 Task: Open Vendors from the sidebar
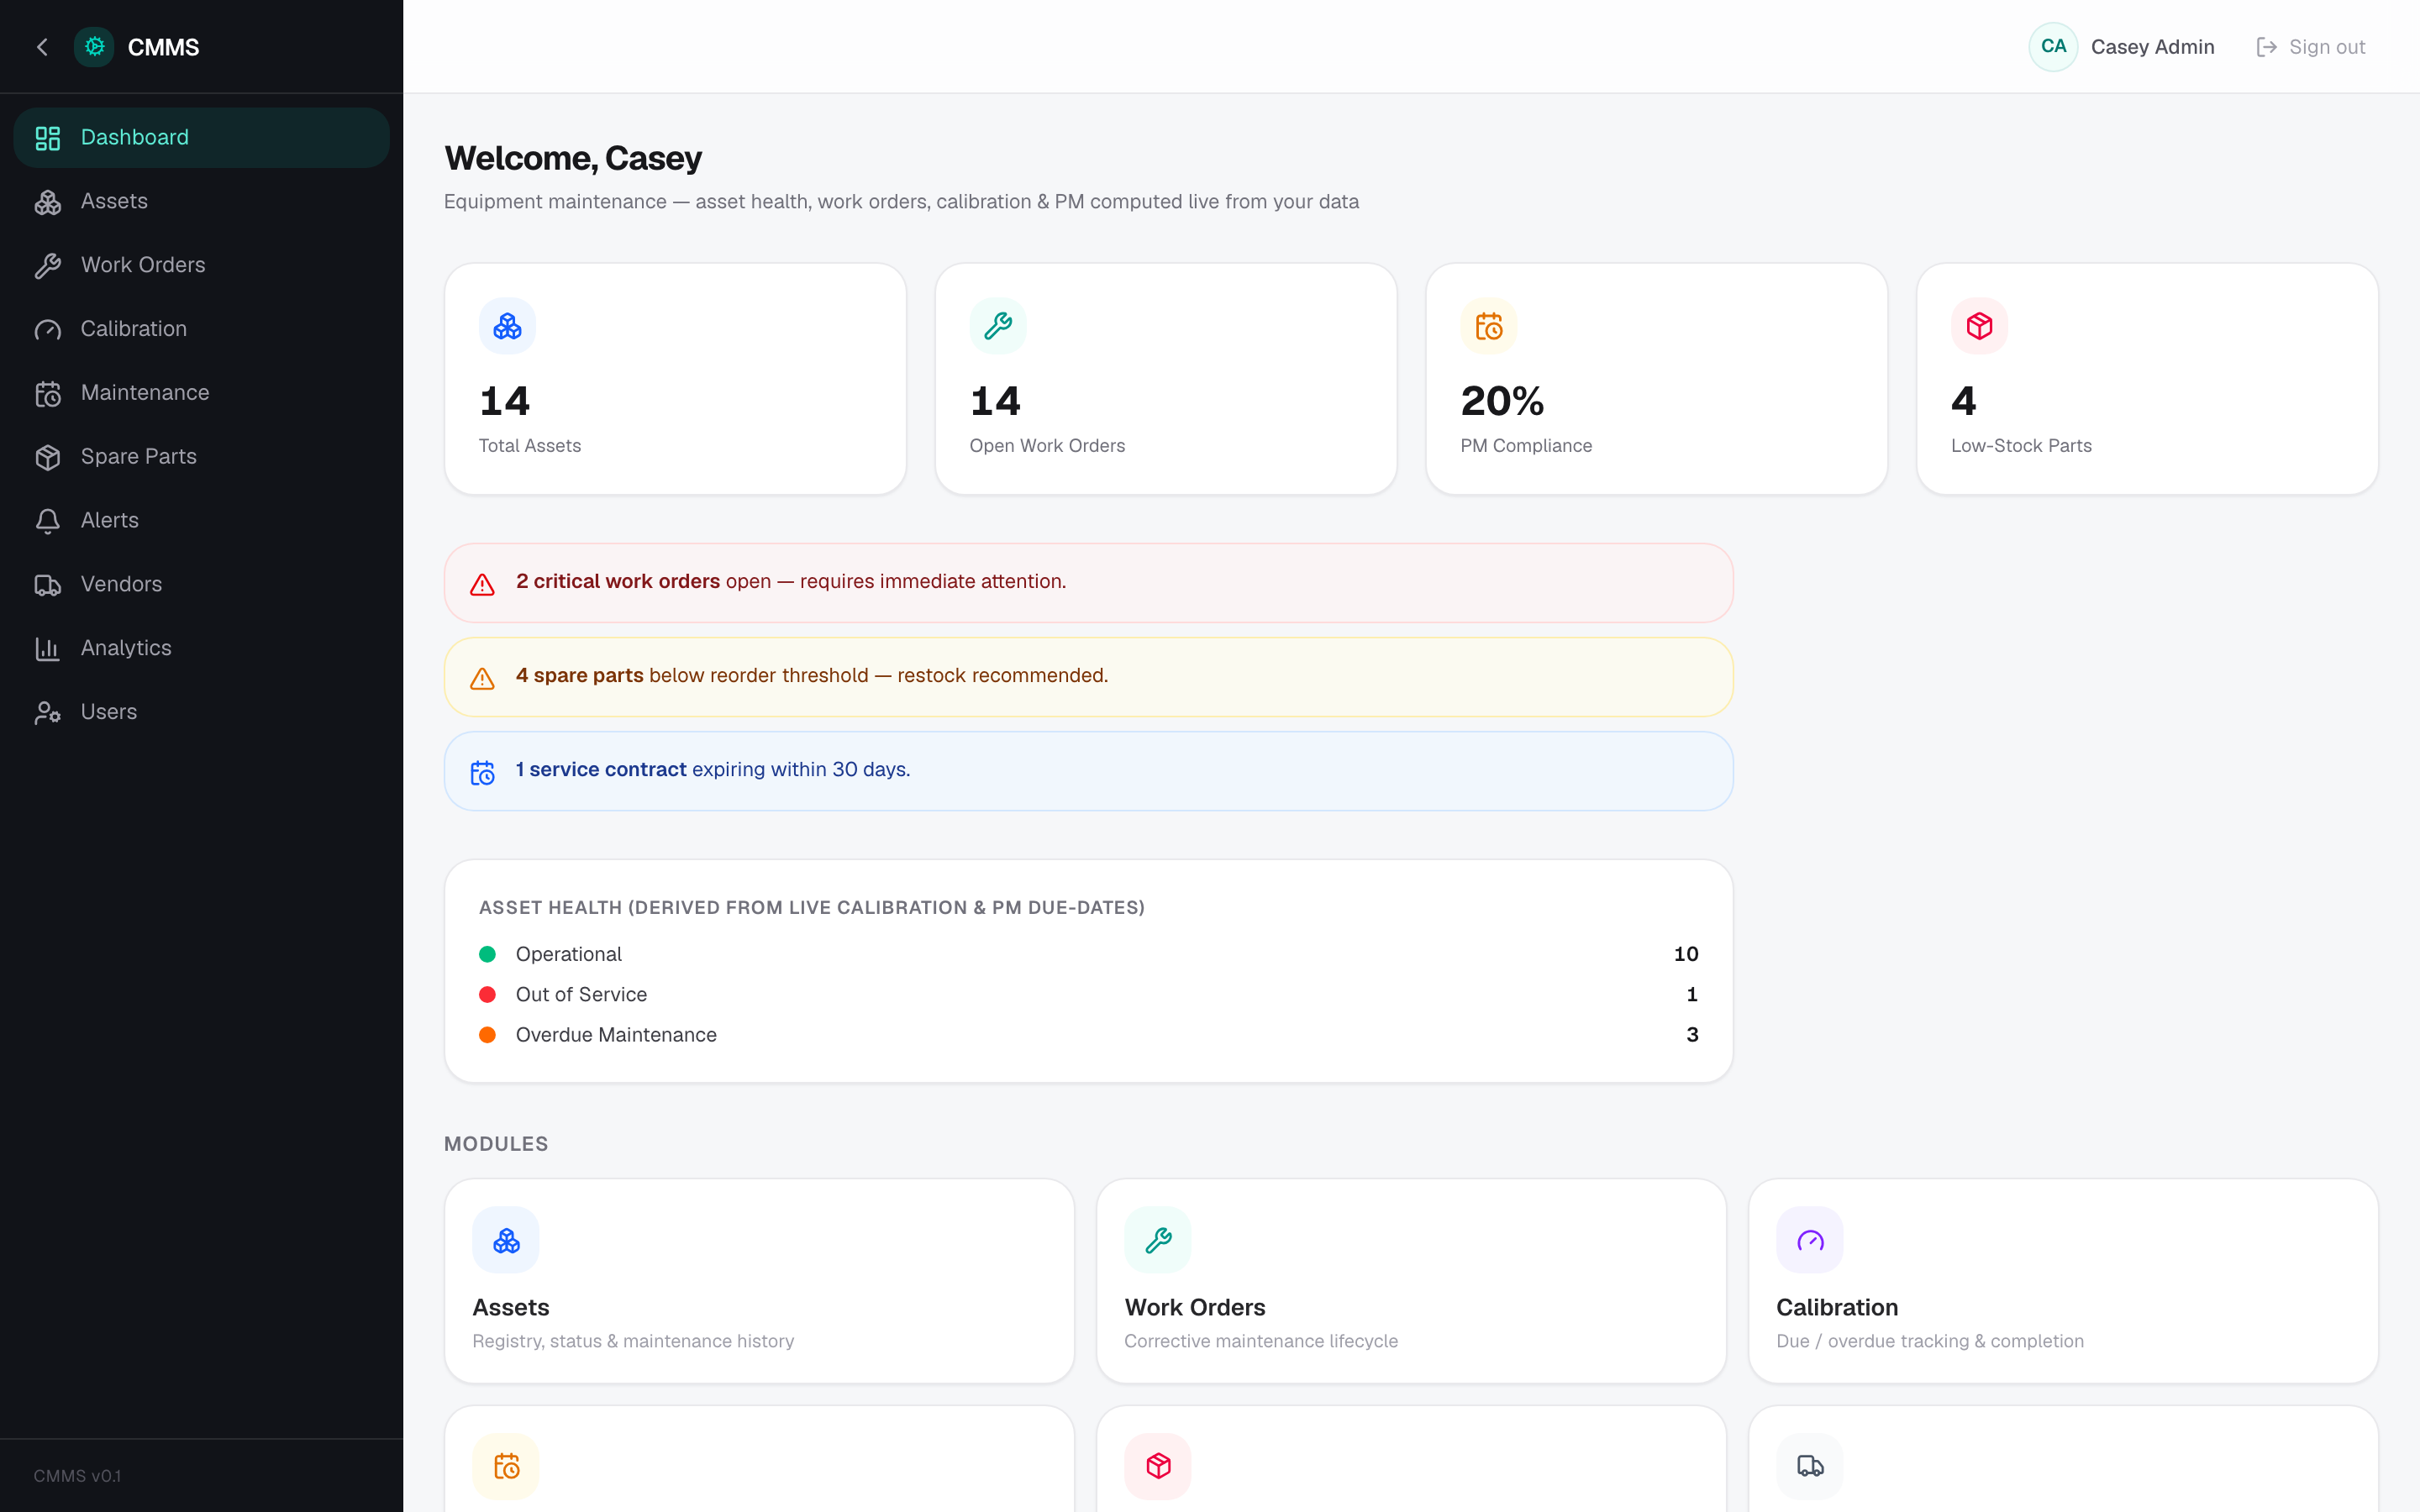pos(202,585)
